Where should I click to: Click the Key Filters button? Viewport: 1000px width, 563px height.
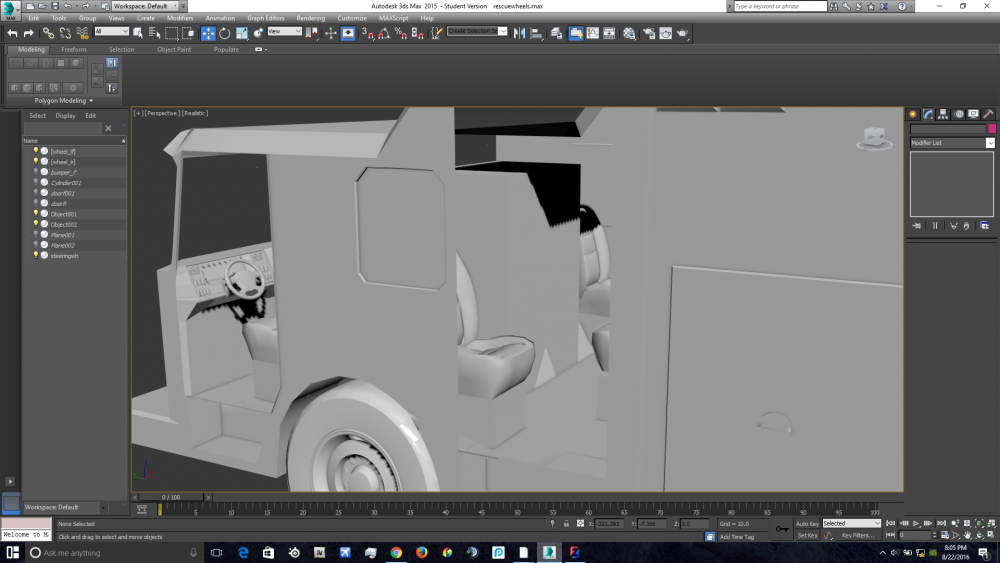click(x=857, y=536)
